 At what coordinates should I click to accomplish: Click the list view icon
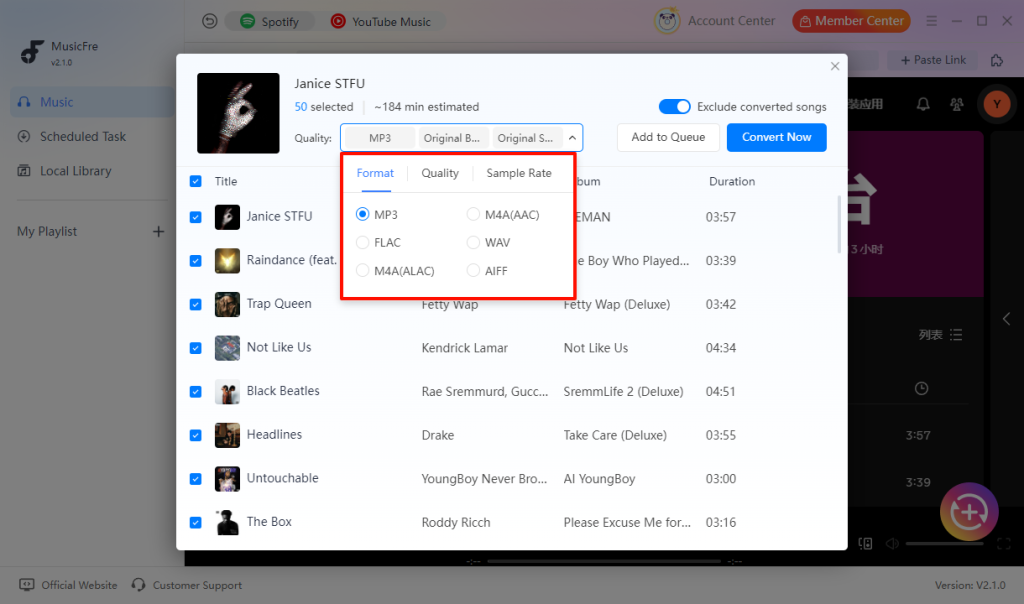[956, 335]
